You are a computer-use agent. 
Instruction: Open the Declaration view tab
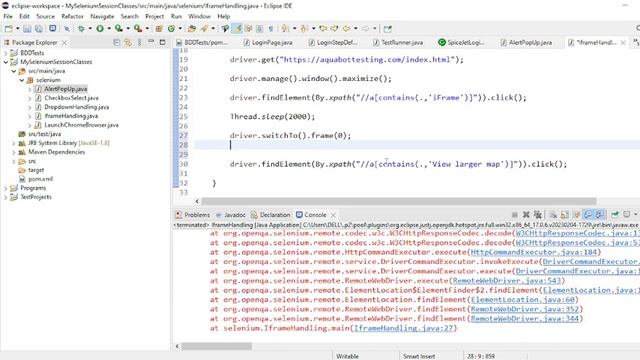tap(270, 215)
